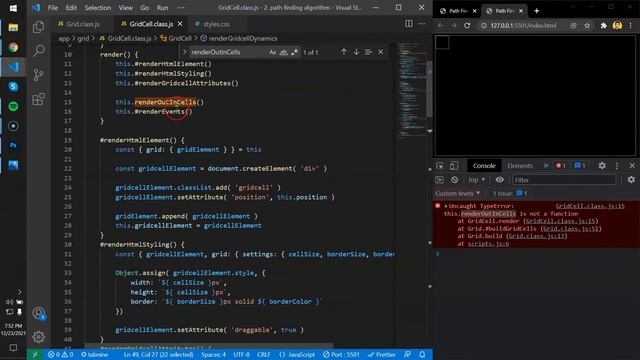
Task: Open the notifications bell in status bar
Action: pyautogui.click(x=422, y=355)
